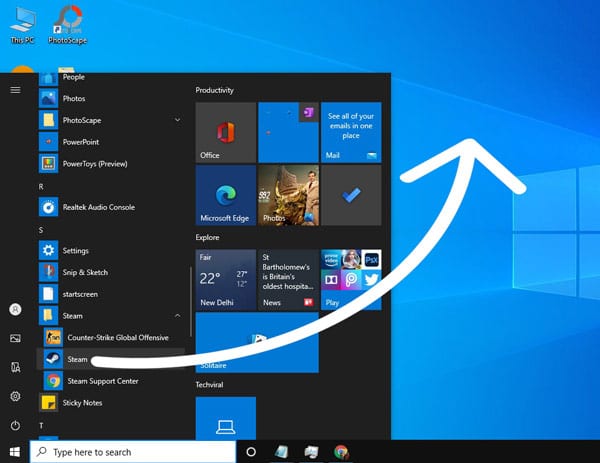This screenshot has height=463, width=600.
Task: Open the laptop tile under Techviral
Action: pos(226,418)
